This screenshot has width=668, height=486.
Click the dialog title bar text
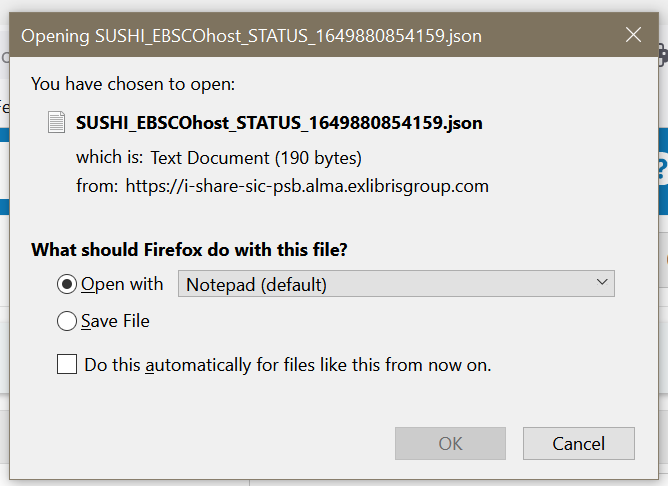[x=251, y=36]
